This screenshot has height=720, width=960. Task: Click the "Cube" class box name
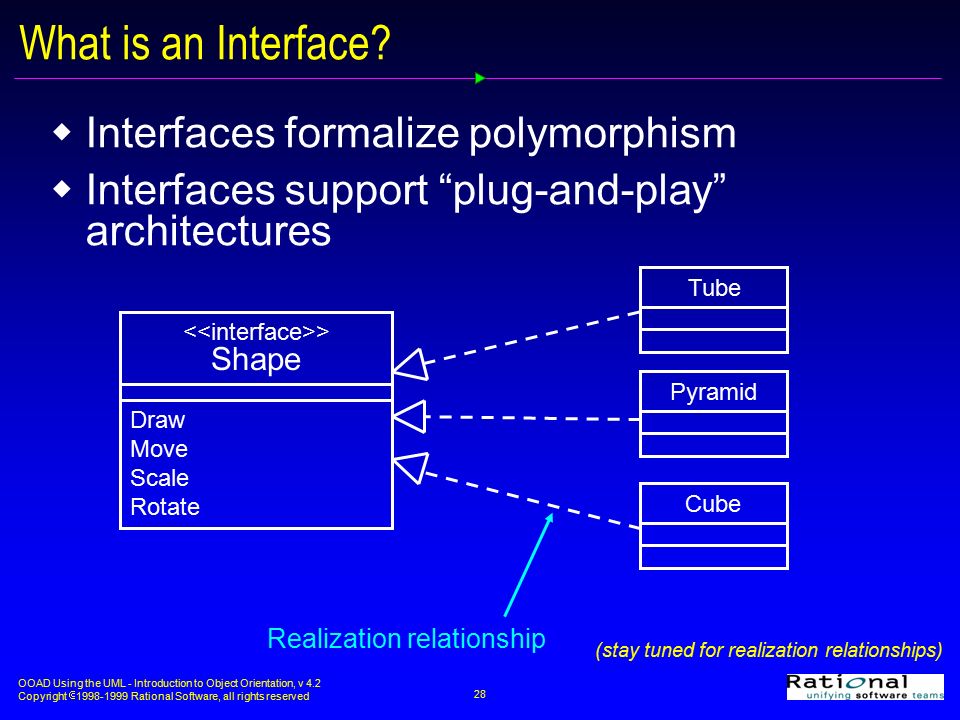(x=713, y=504)
